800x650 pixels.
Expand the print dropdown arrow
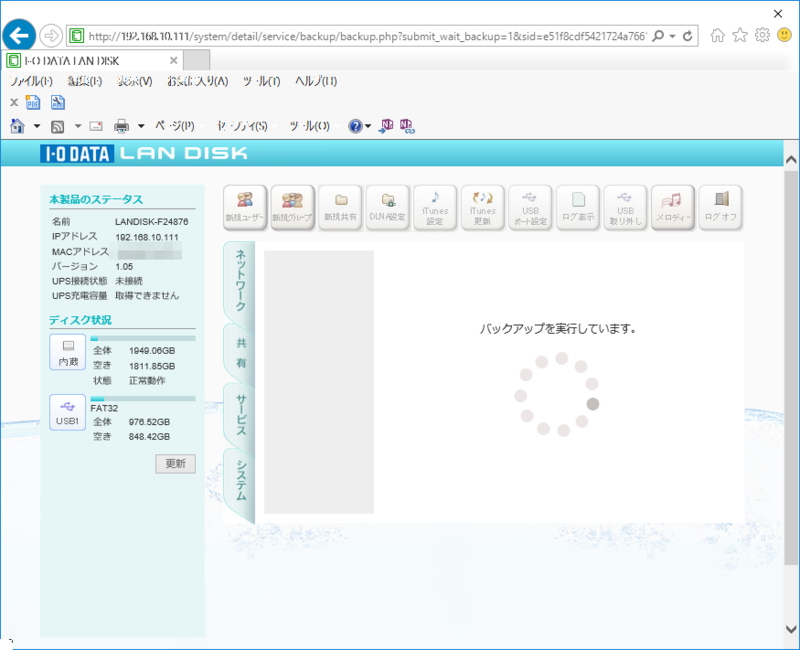[141, 126]
